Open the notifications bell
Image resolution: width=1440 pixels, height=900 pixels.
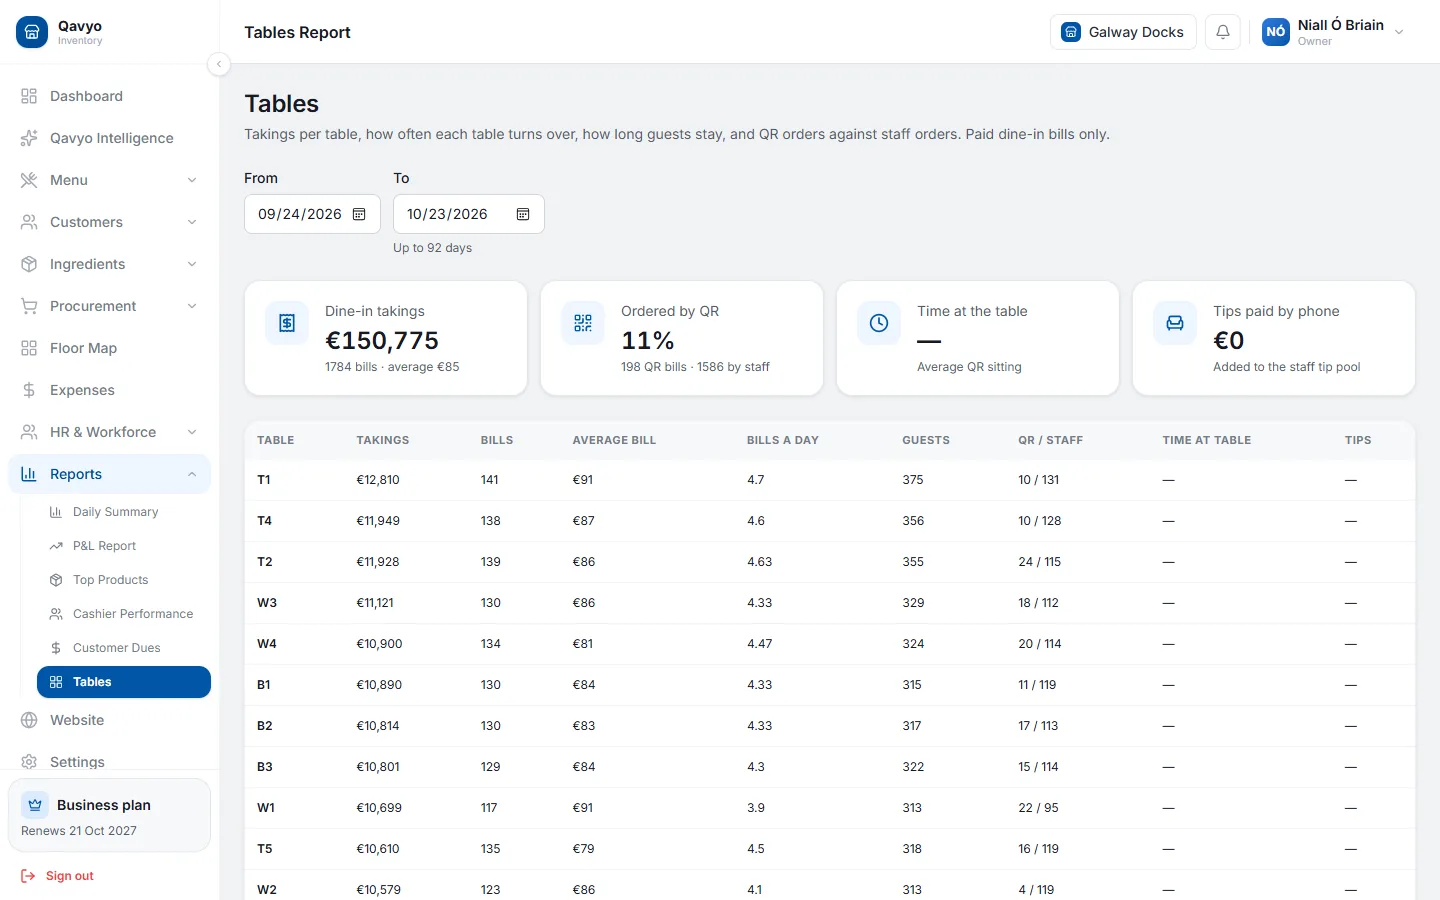pos(1223,32)
